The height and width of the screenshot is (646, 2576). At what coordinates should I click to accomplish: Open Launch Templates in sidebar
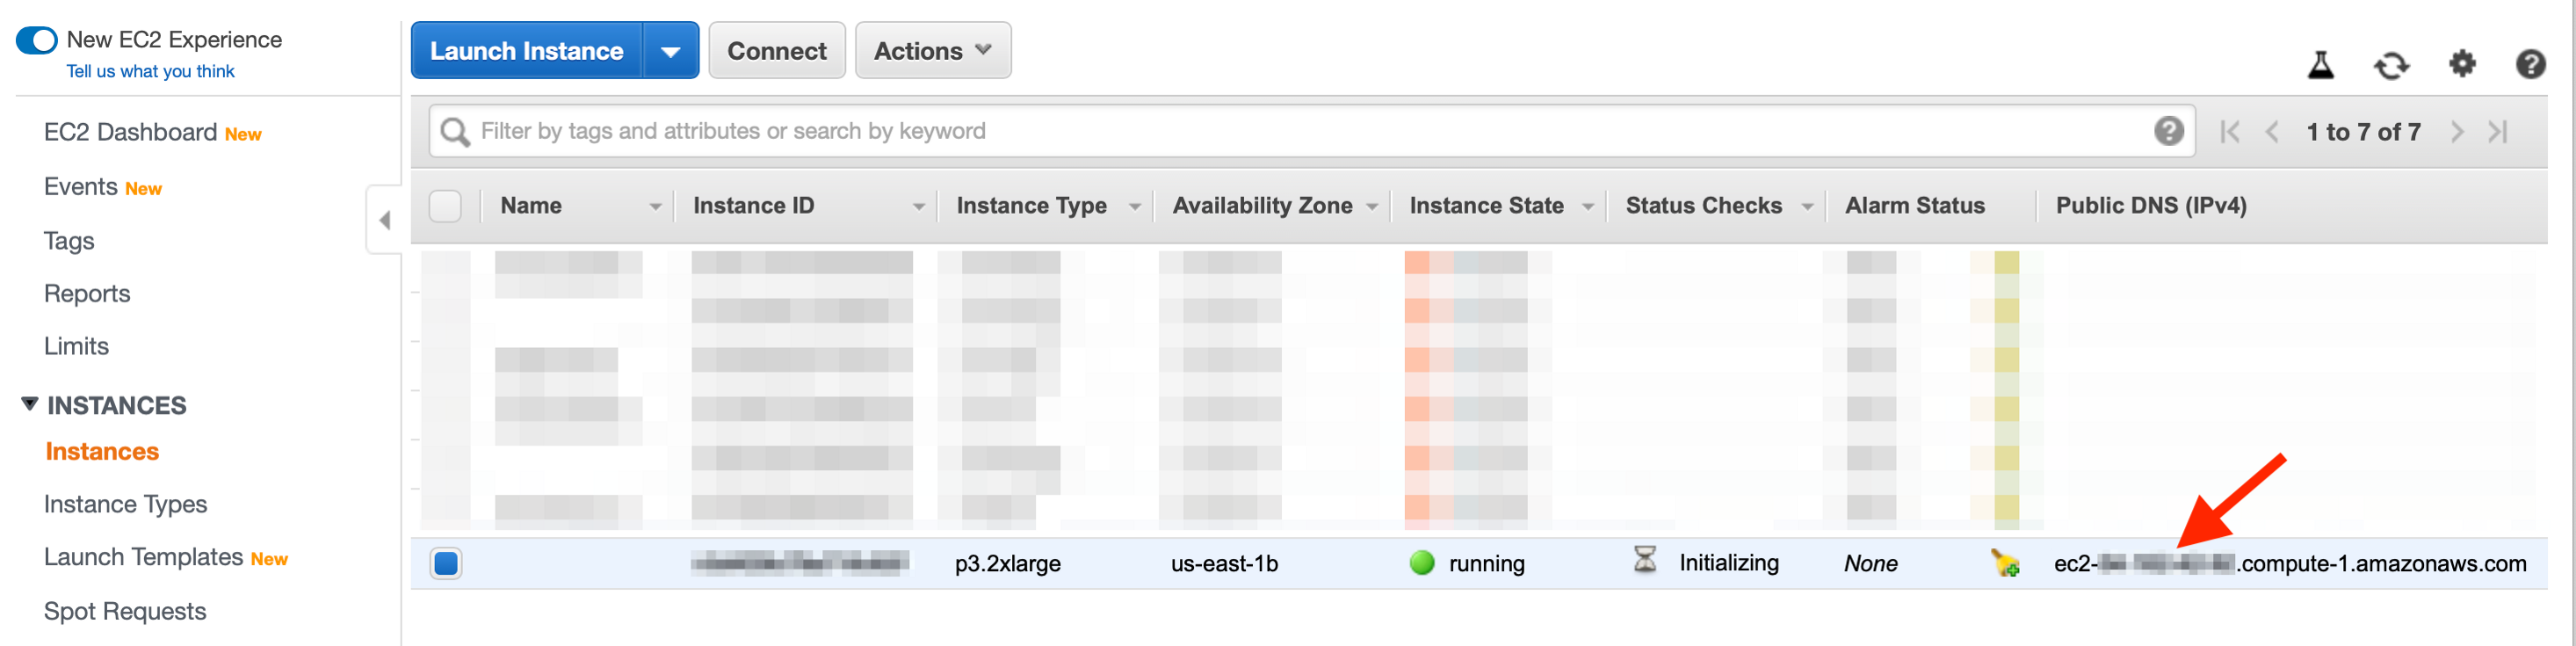coord(143,557)
